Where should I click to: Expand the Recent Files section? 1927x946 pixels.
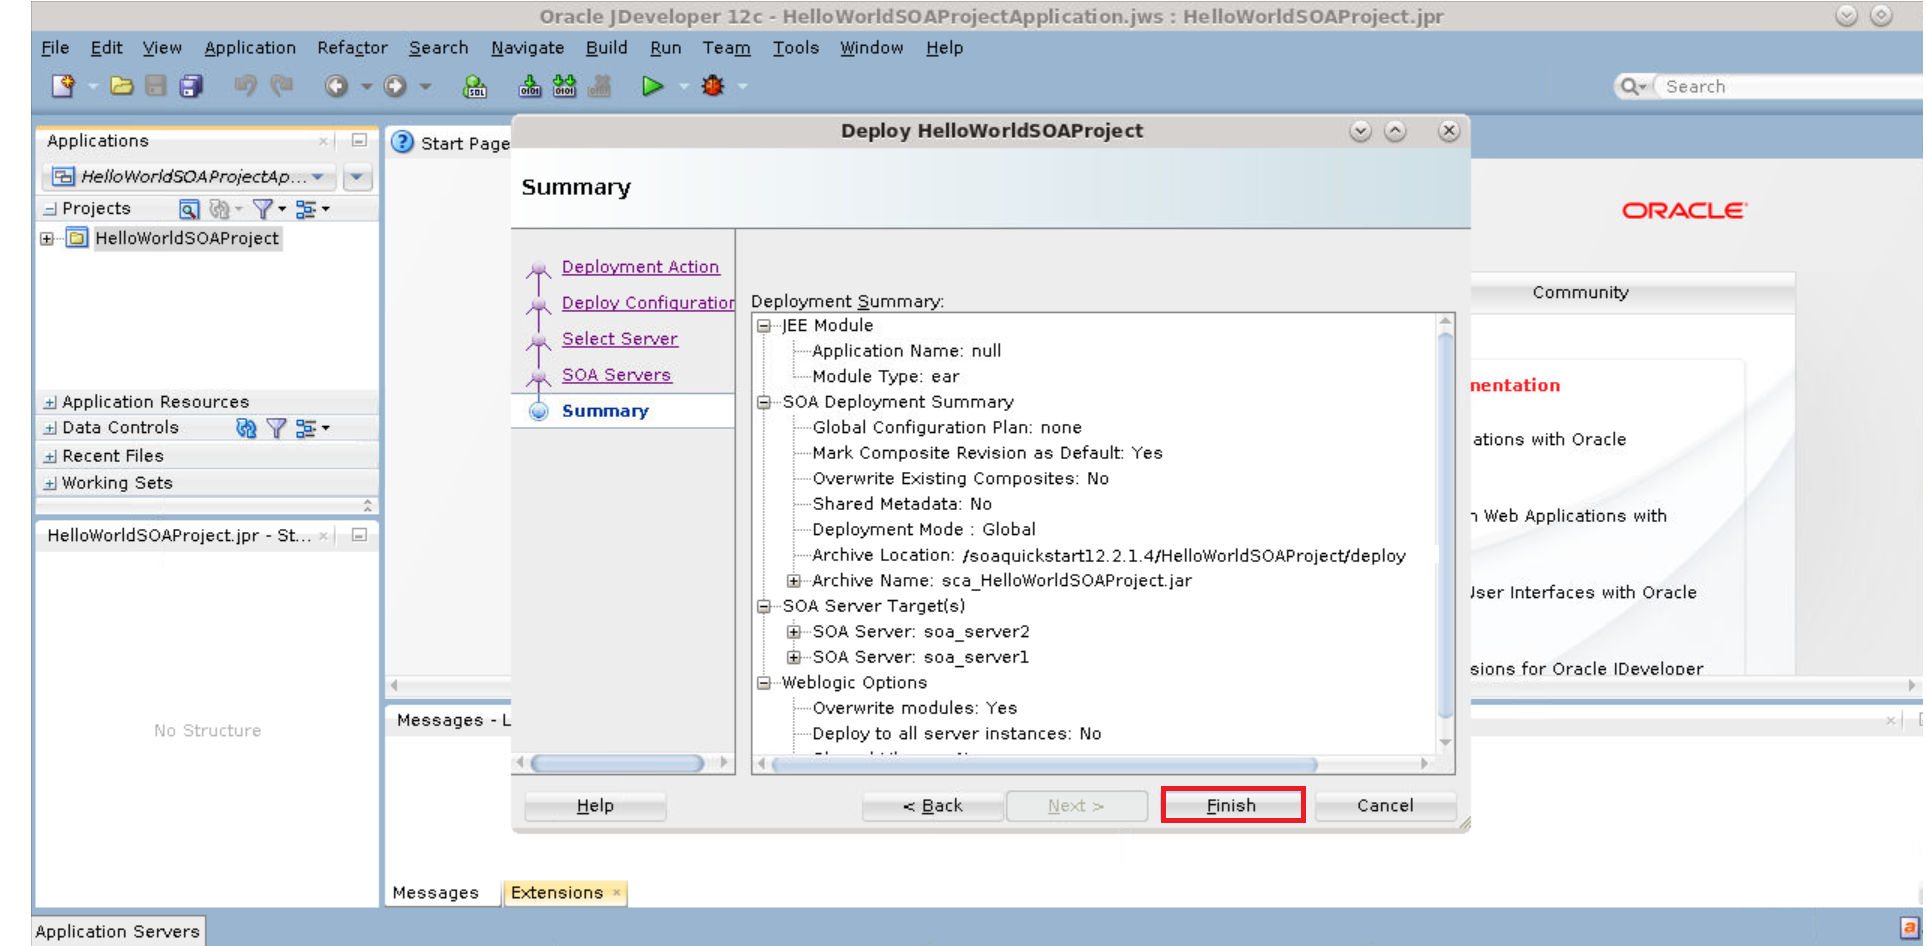tap(49, 456)
